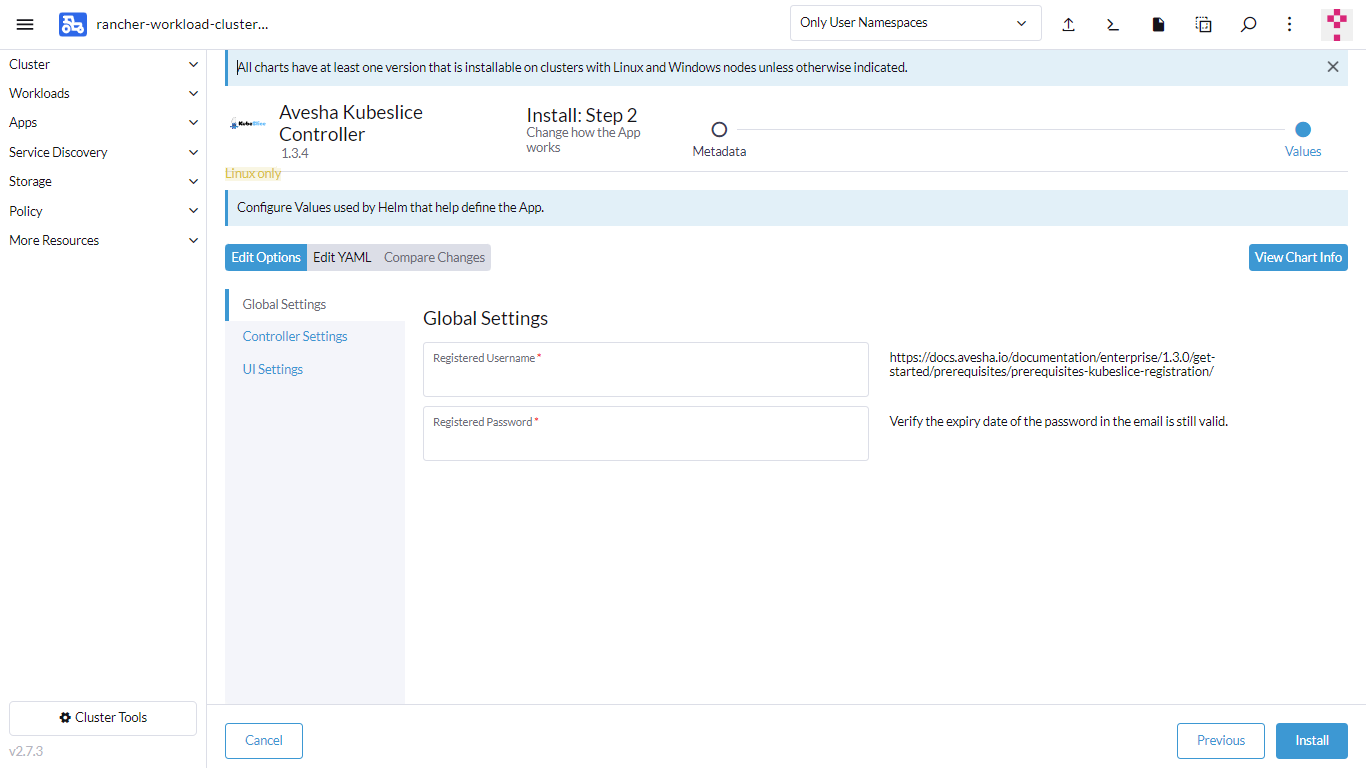
Task: Focus the Registered Password field
Action: [646, 434]
